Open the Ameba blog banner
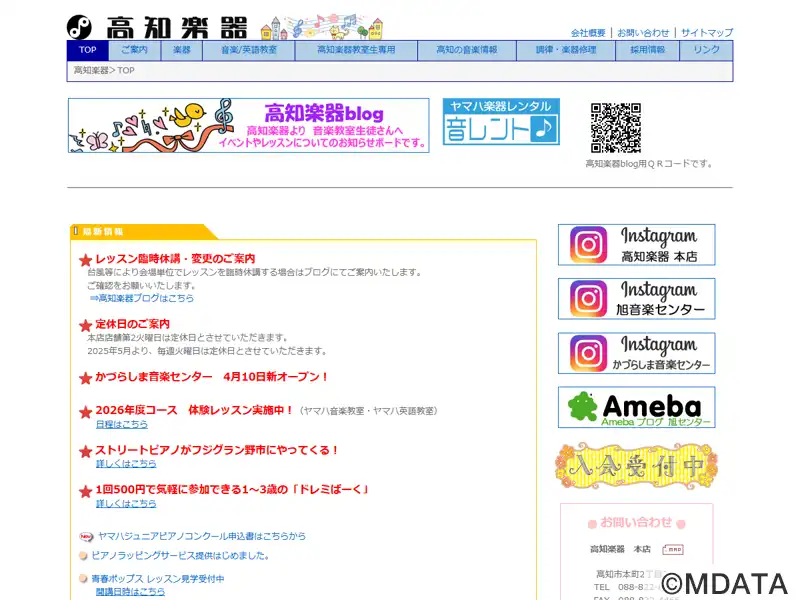This screenshot has height=600, width=800. coord(637,407)
